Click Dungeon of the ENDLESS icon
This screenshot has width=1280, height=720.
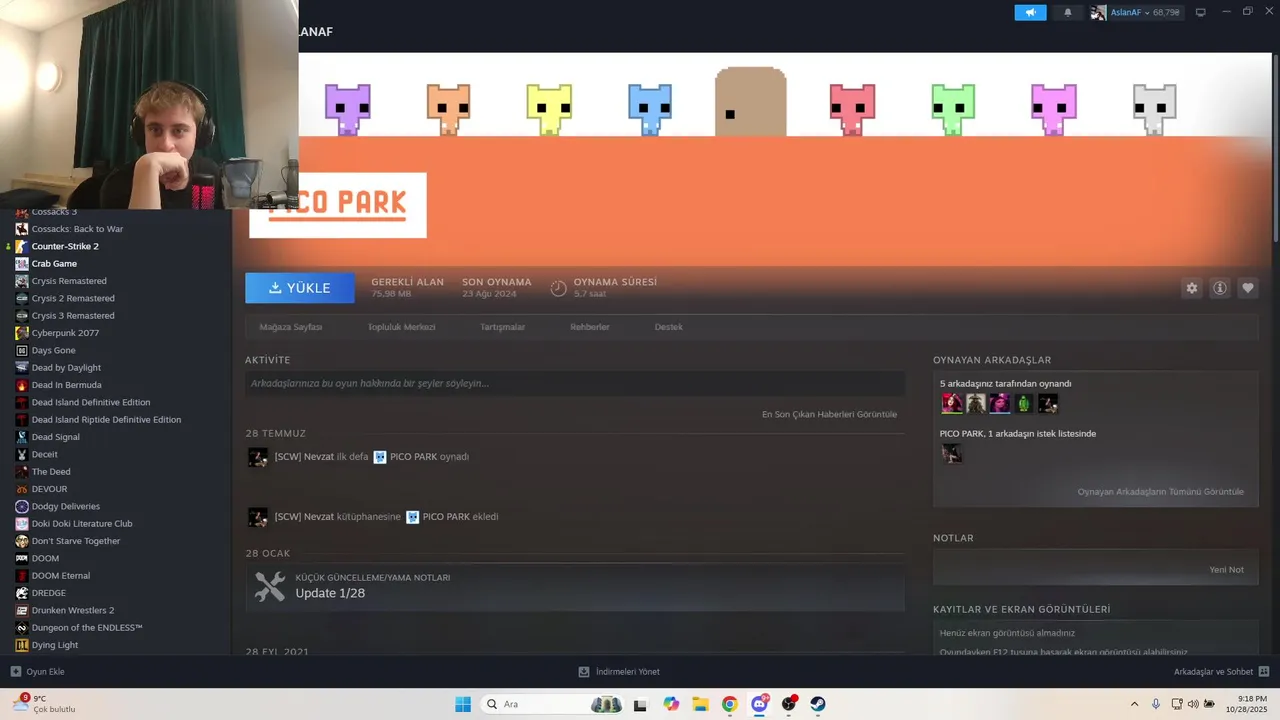pos(22,628)
